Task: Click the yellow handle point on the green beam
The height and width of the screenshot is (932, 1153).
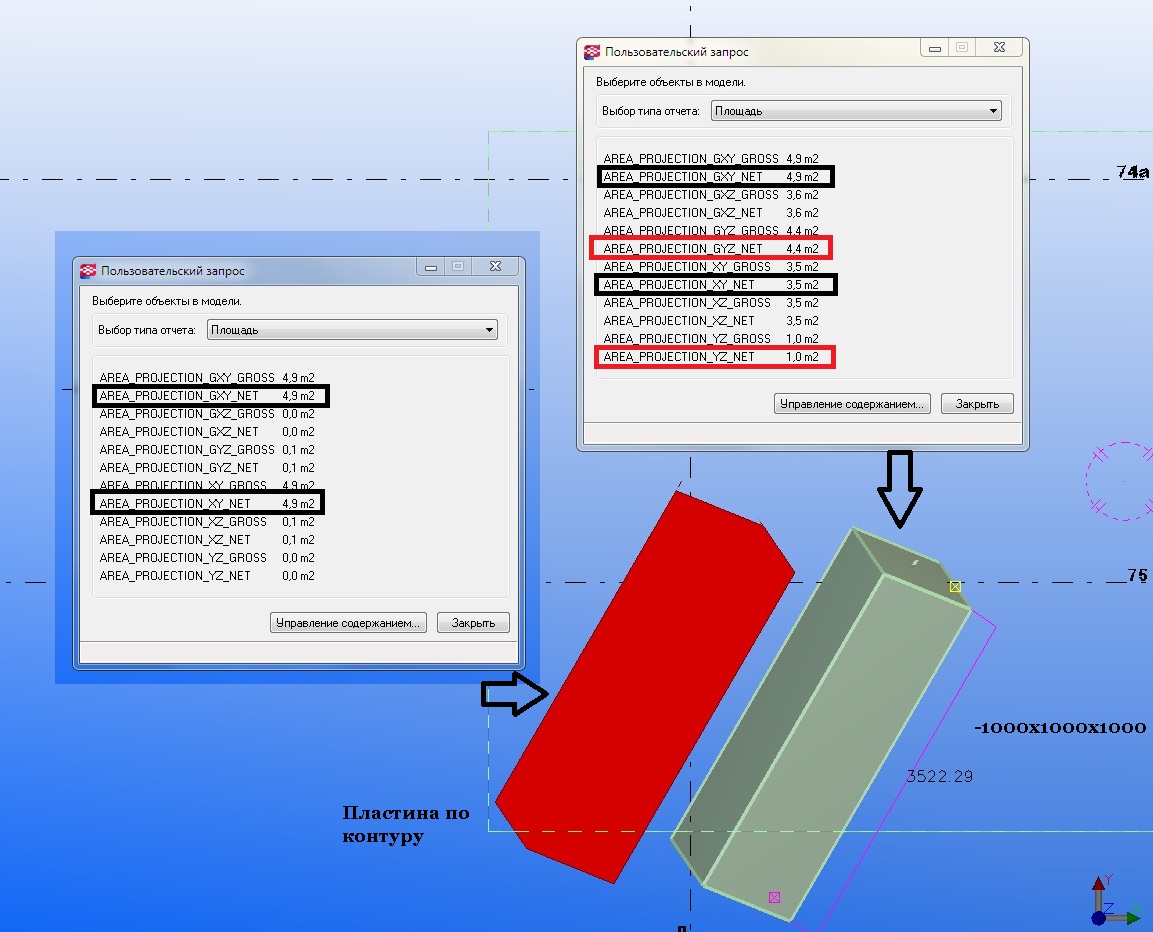Action: [x=955, y=586]
